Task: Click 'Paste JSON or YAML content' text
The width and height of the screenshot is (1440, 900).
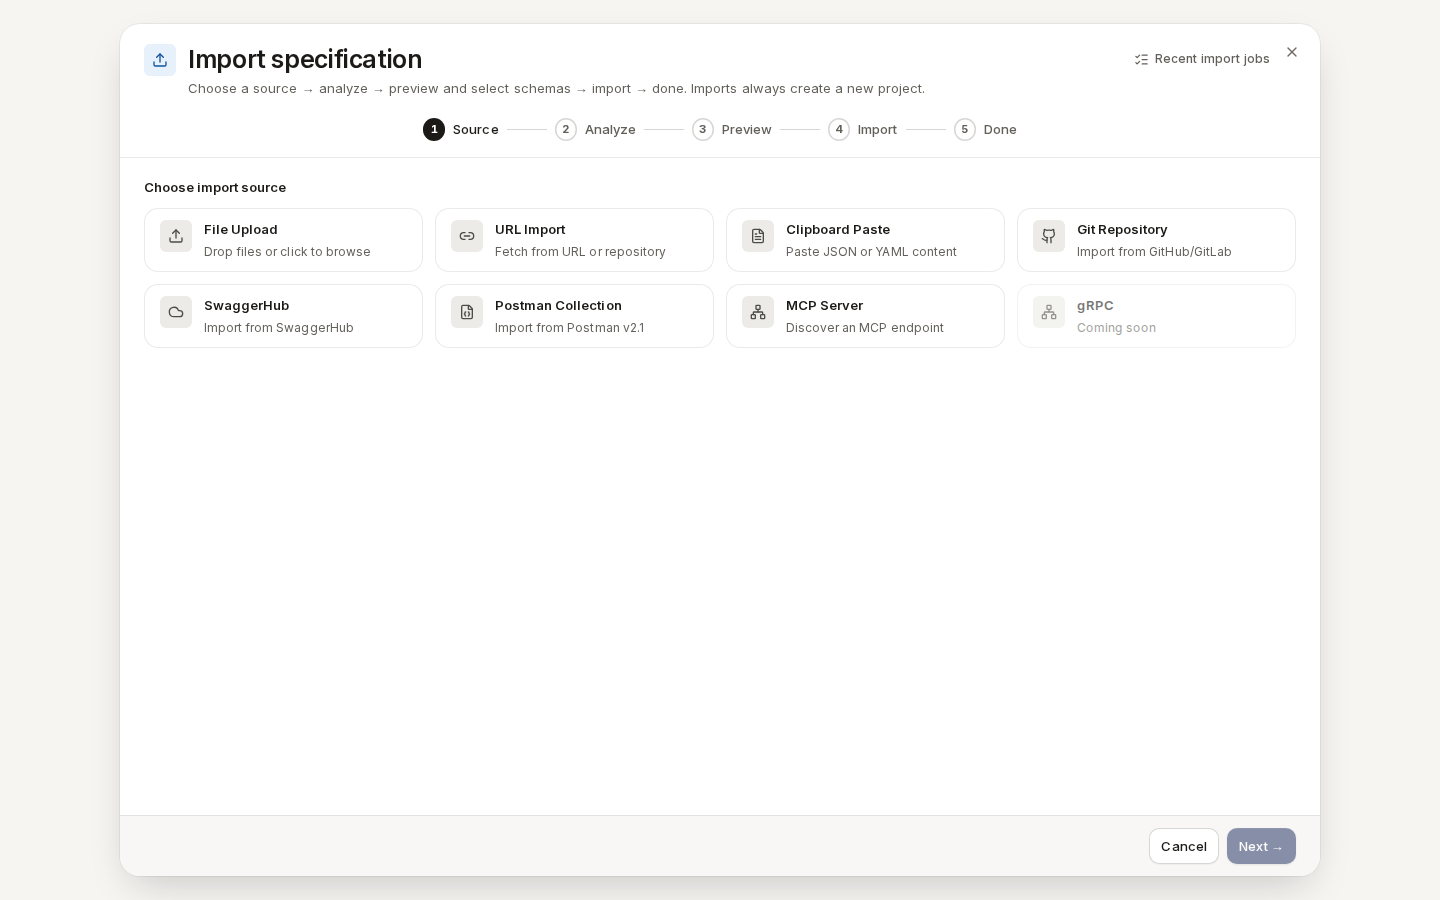Action: pos(871,252)
